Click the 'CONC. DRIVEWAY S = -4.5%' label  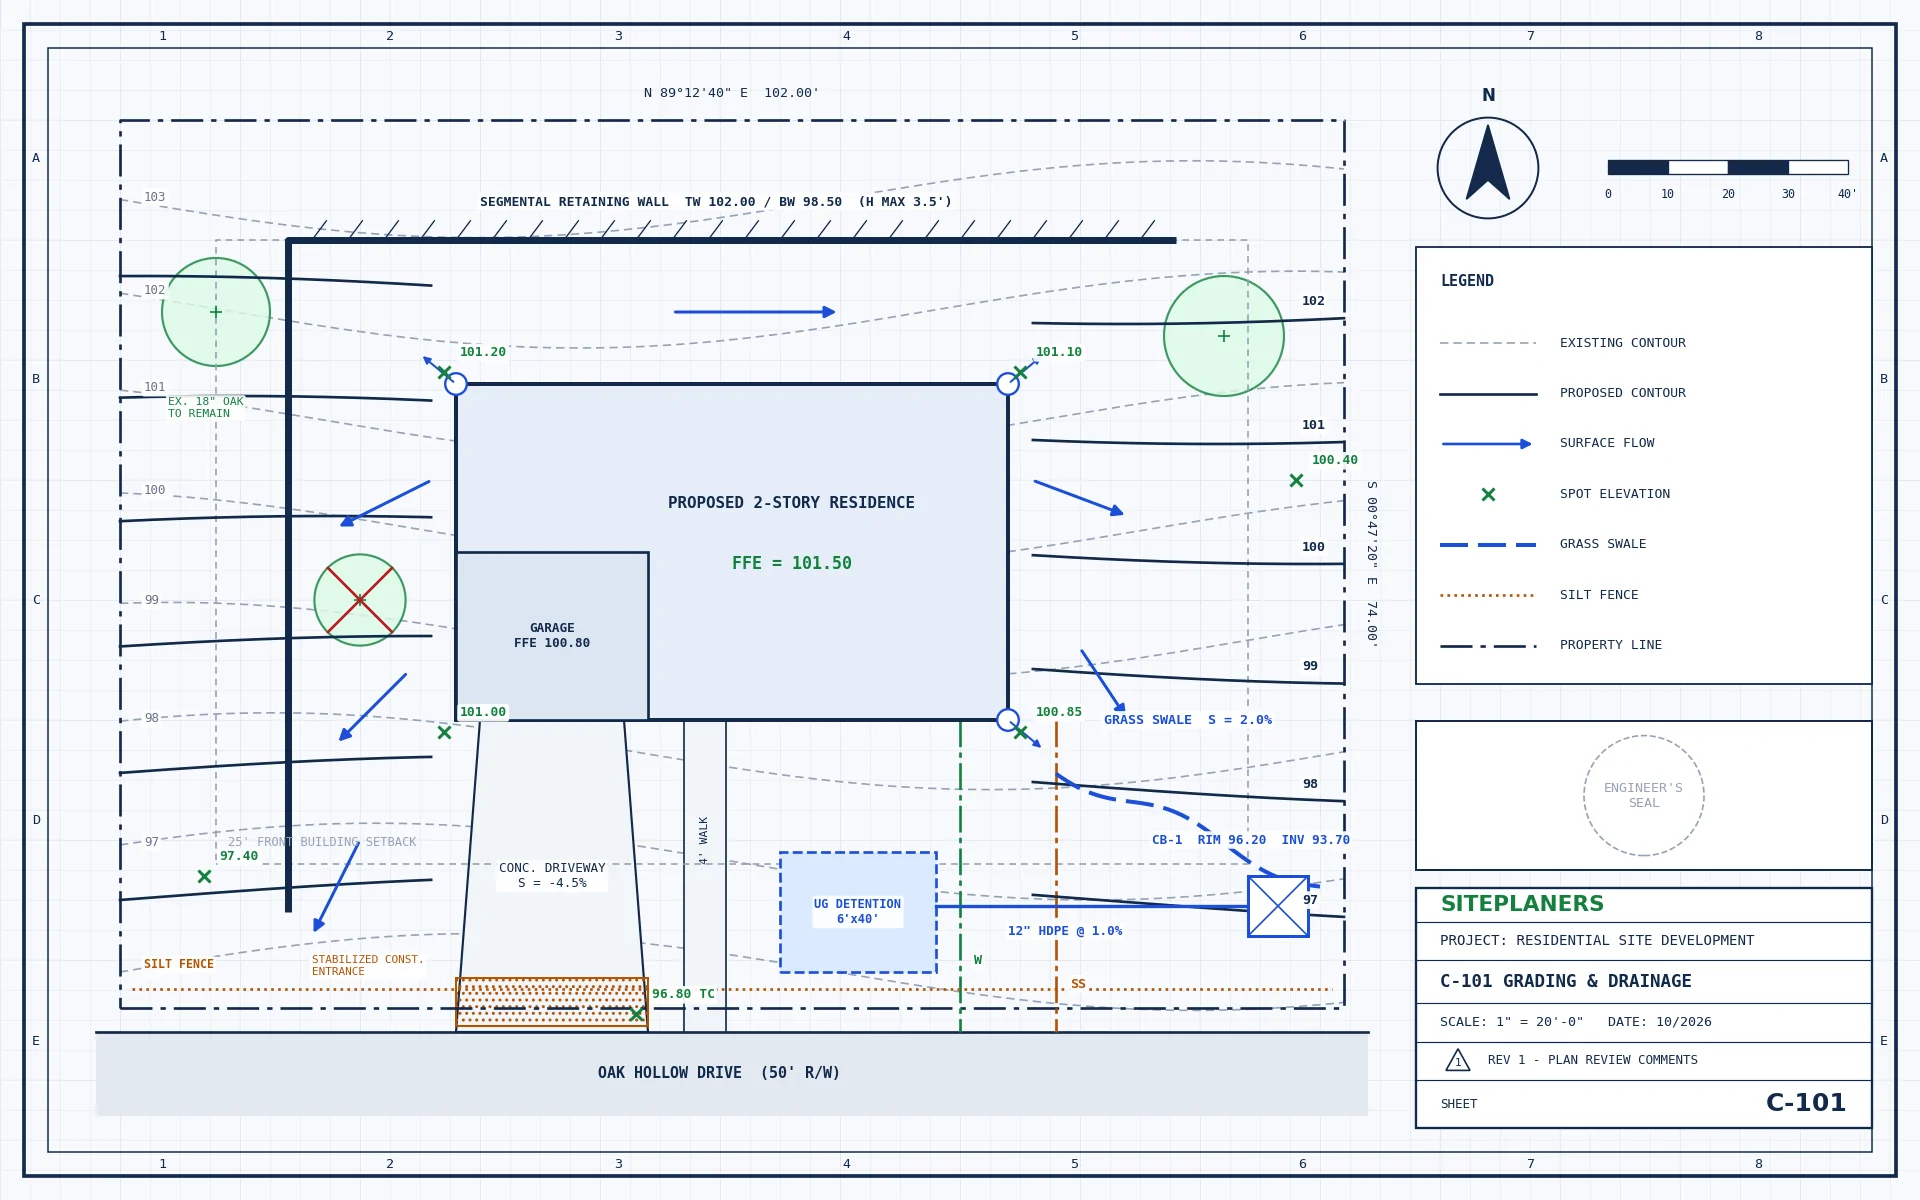tap(552, 876)
